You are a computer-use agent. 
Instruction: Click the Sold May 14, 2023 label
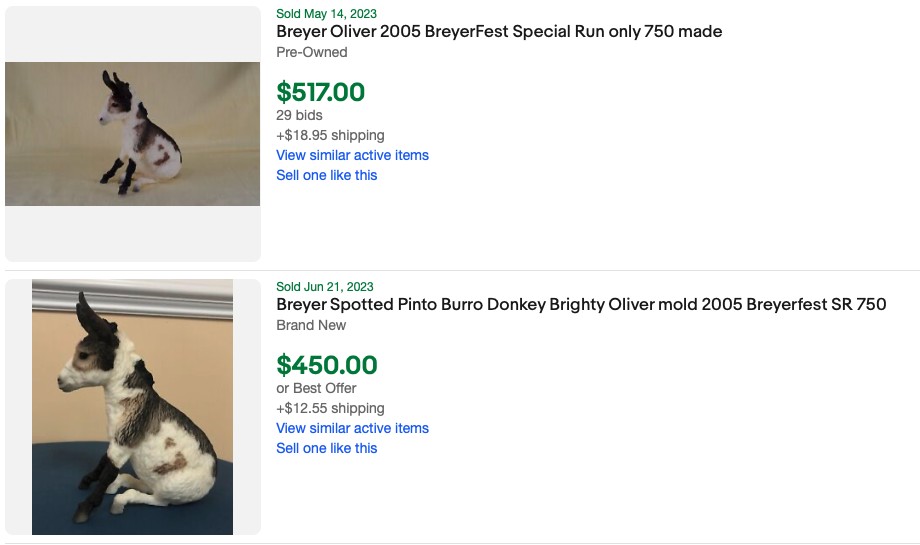tap(326, 14)
